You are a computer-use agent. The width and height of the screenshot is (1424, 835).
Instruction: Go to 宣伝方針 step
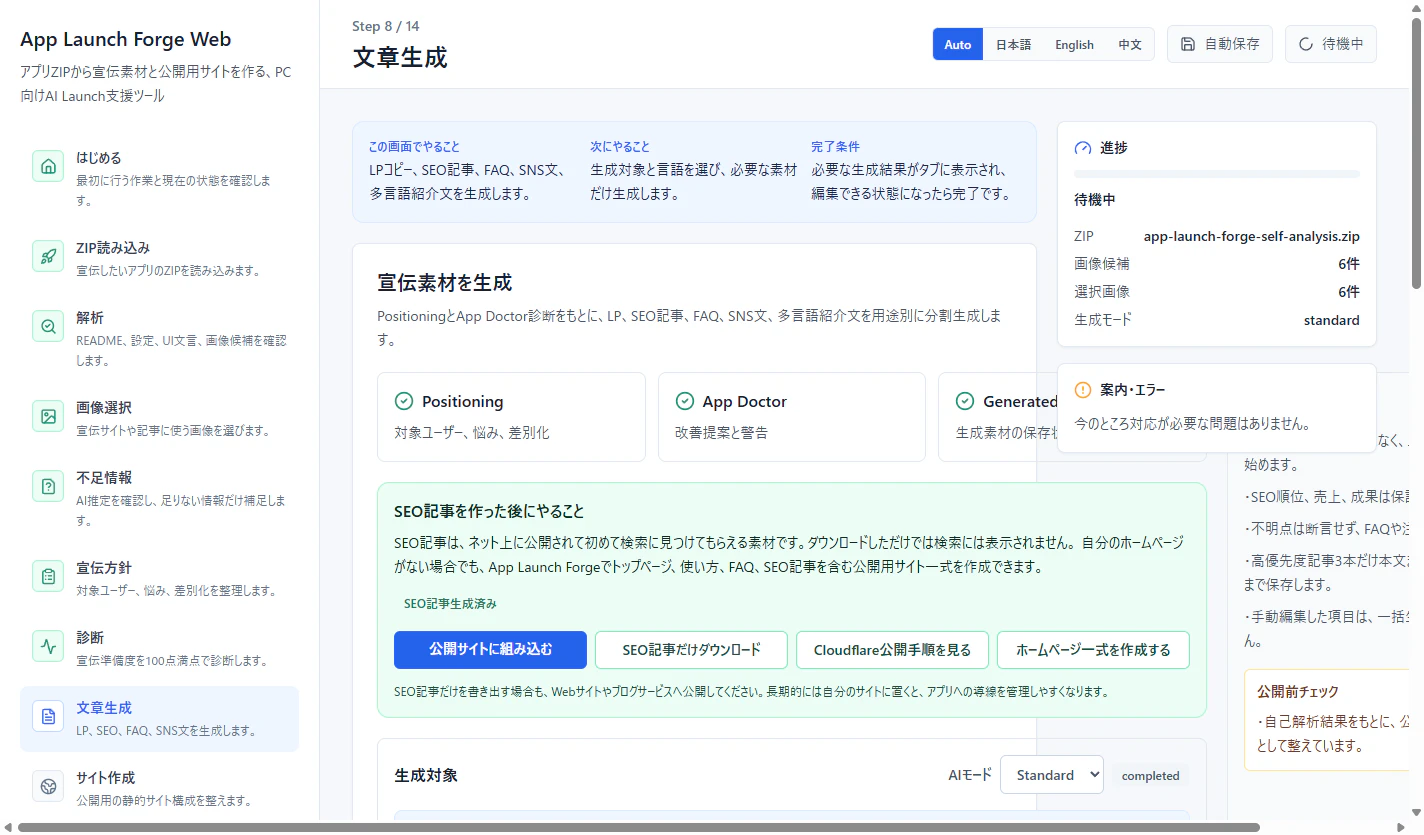point(160,578)
